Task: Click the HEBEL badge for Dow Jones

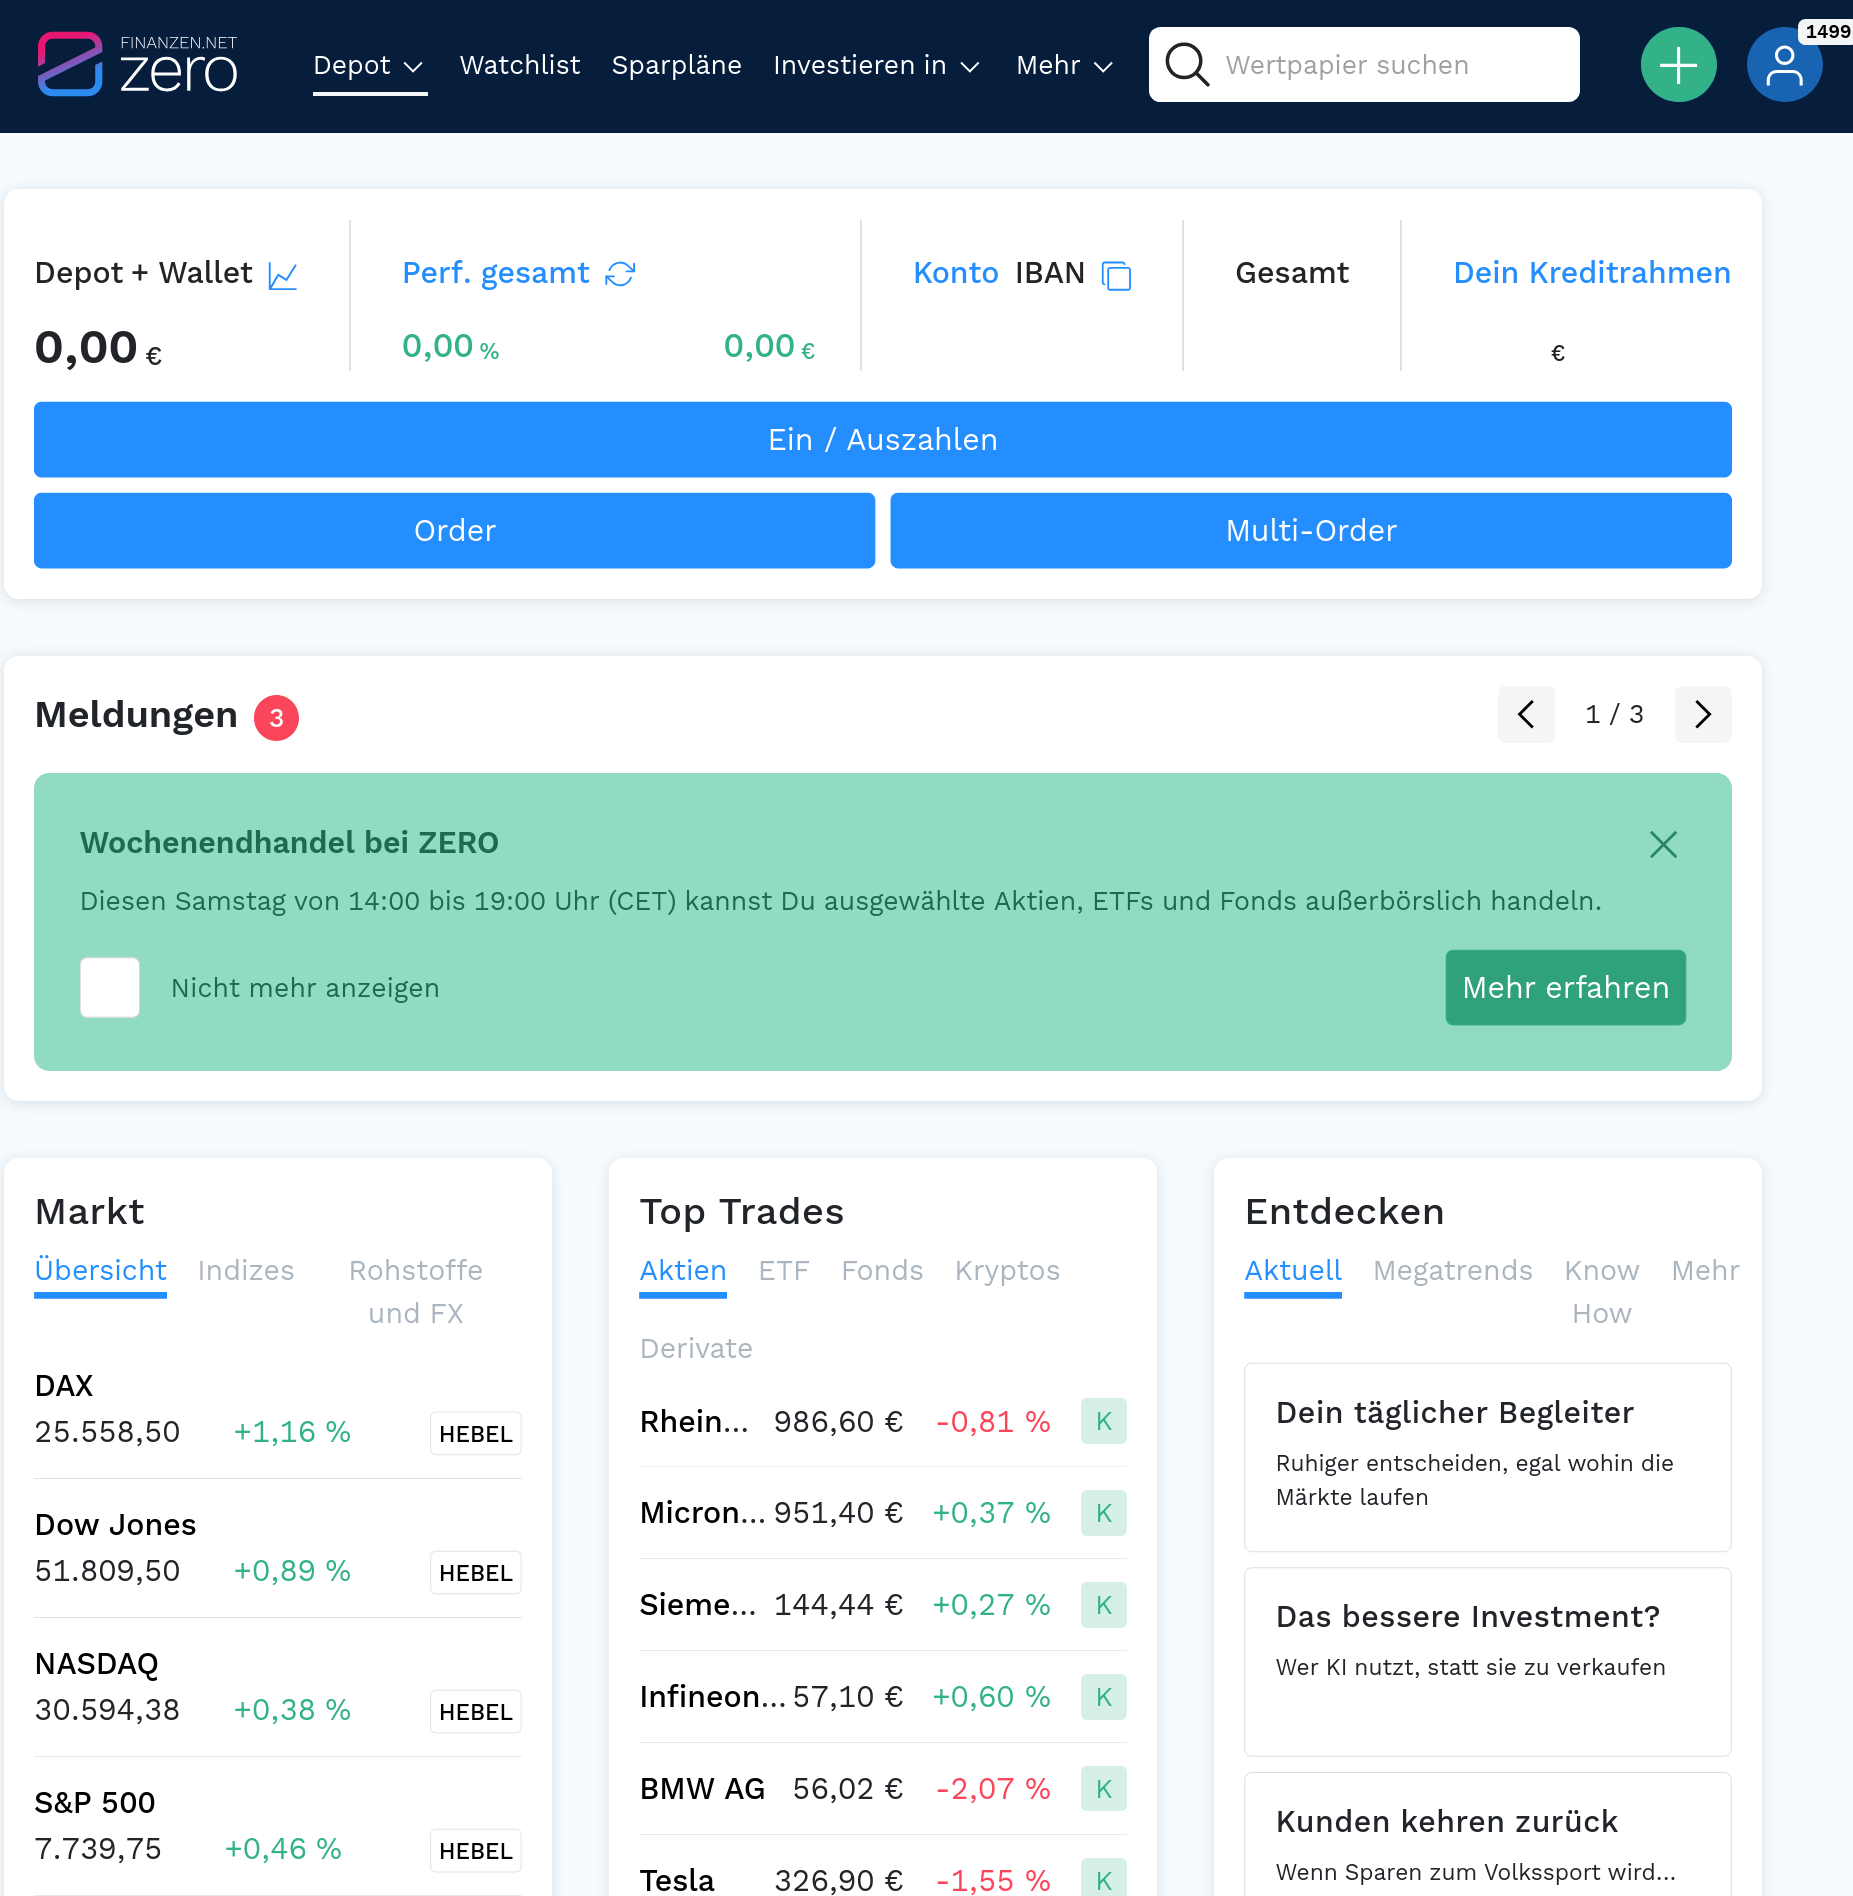Action: click(476, 1573)
